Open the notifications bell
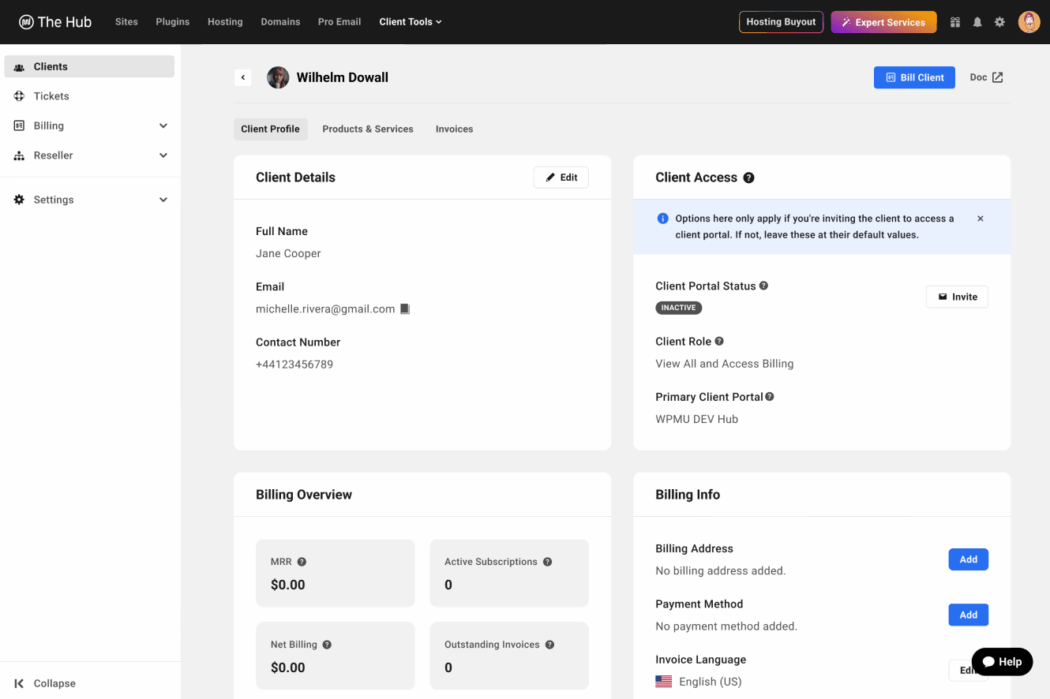This screenshot has width=1050, height=699. (x=977, y=21)
